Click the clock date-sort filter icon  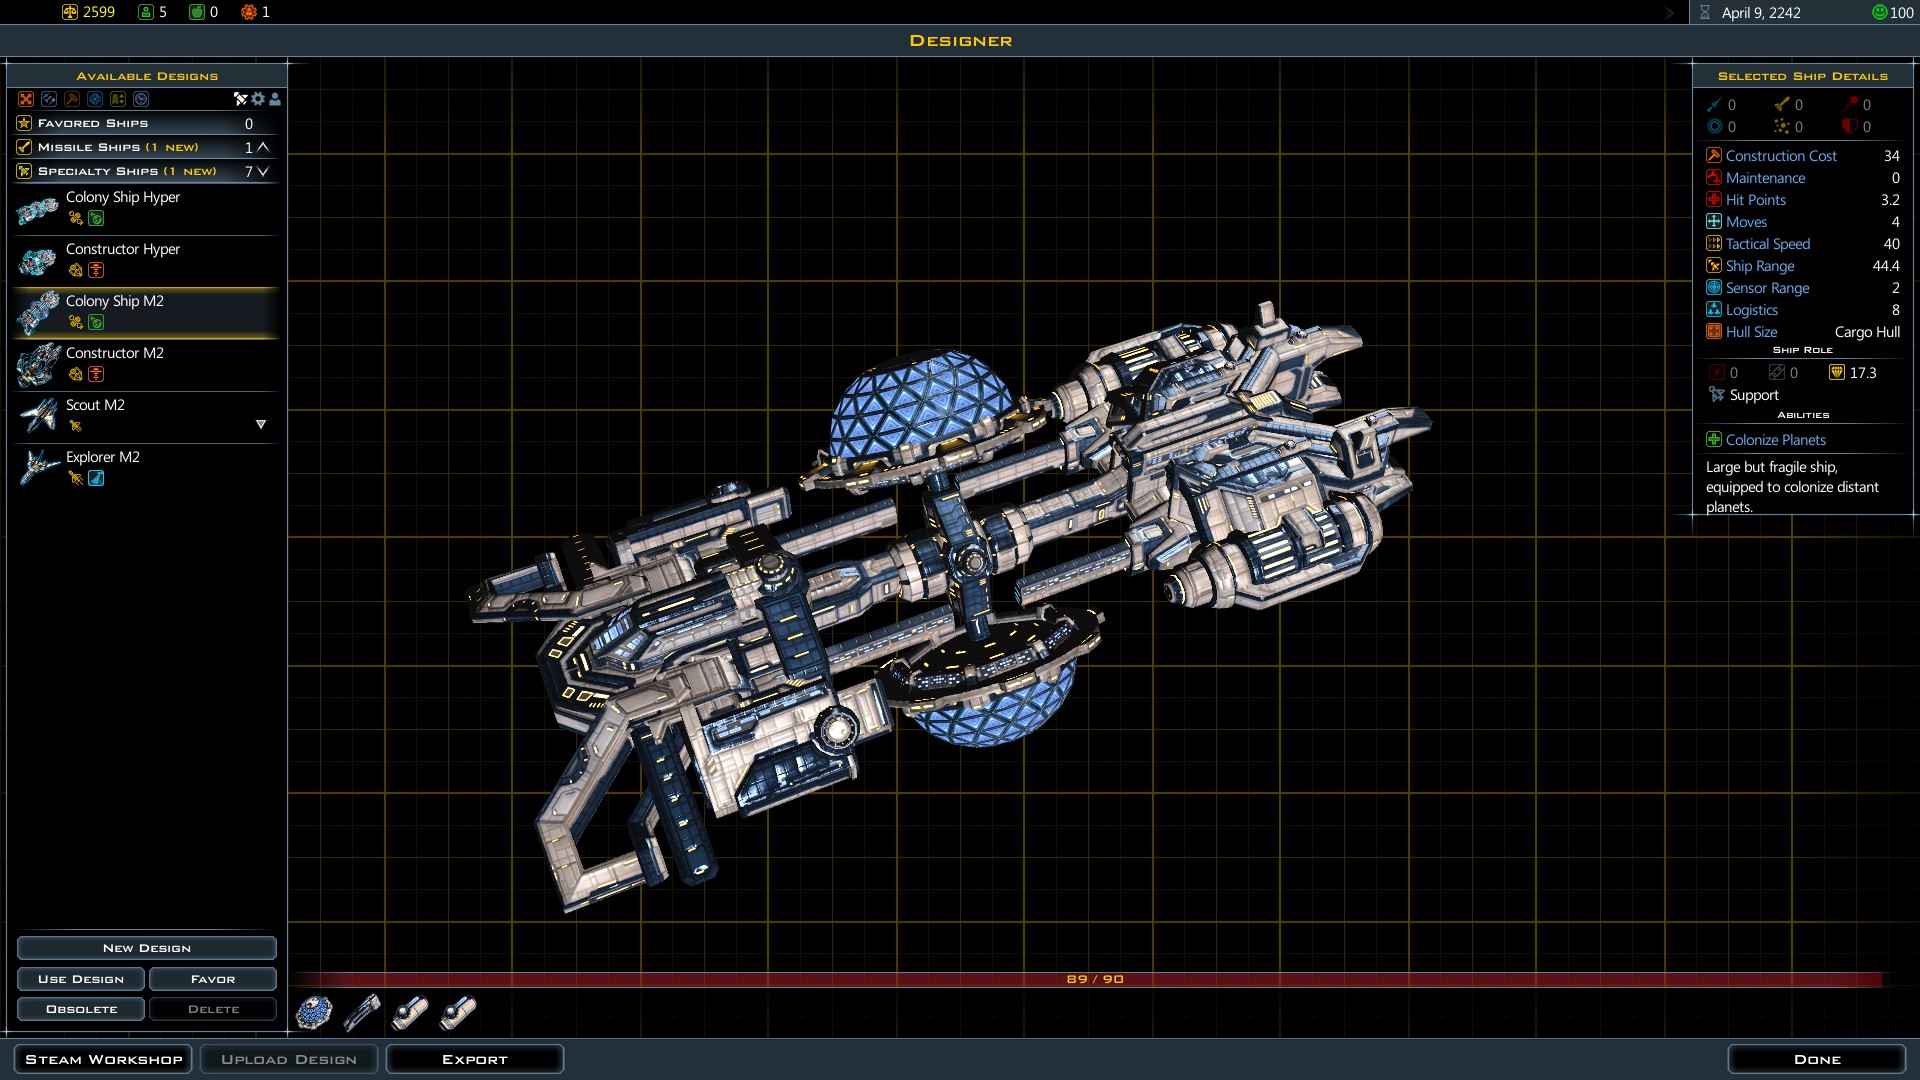(141, 99)
